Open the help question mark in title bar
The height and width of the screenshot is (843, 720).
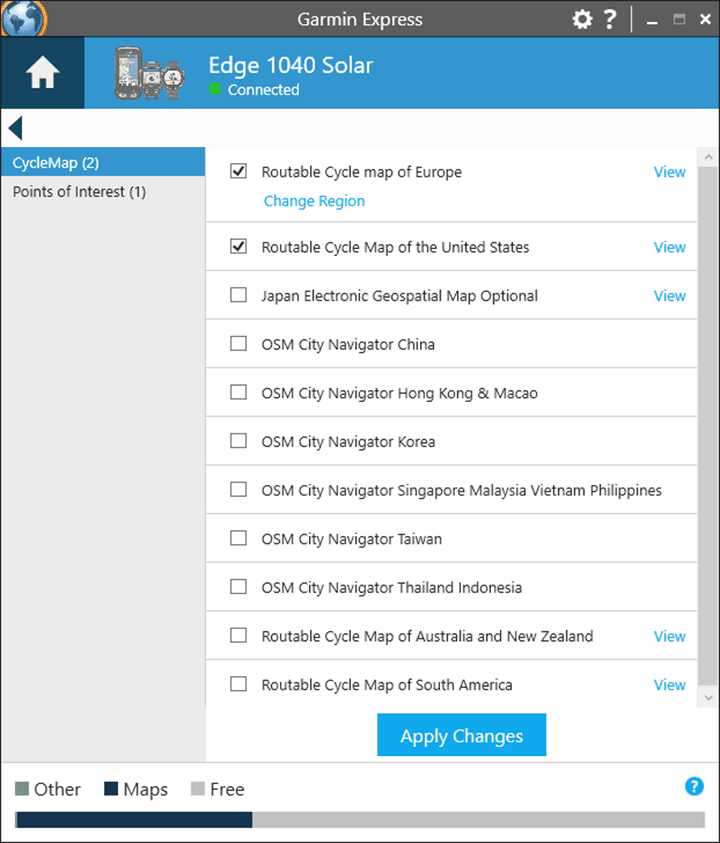tap(610, 19)
